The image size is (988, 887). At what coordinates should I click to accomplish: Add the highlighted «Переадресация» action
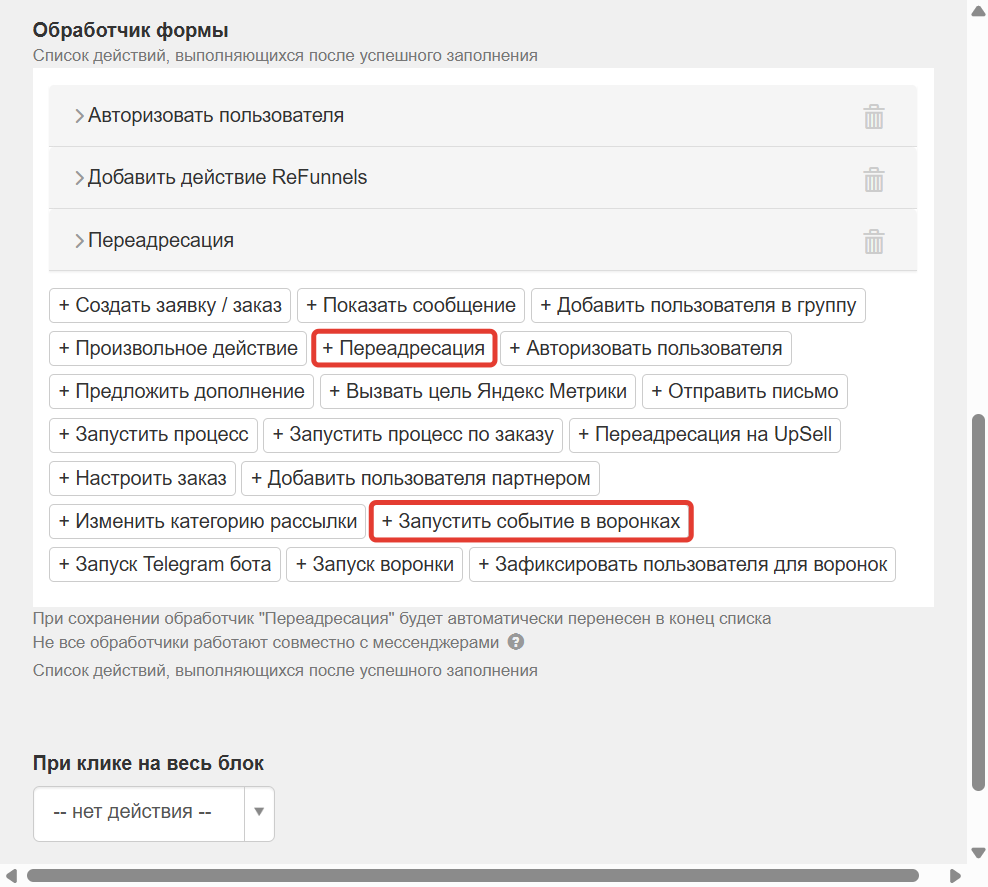[404, 348]
